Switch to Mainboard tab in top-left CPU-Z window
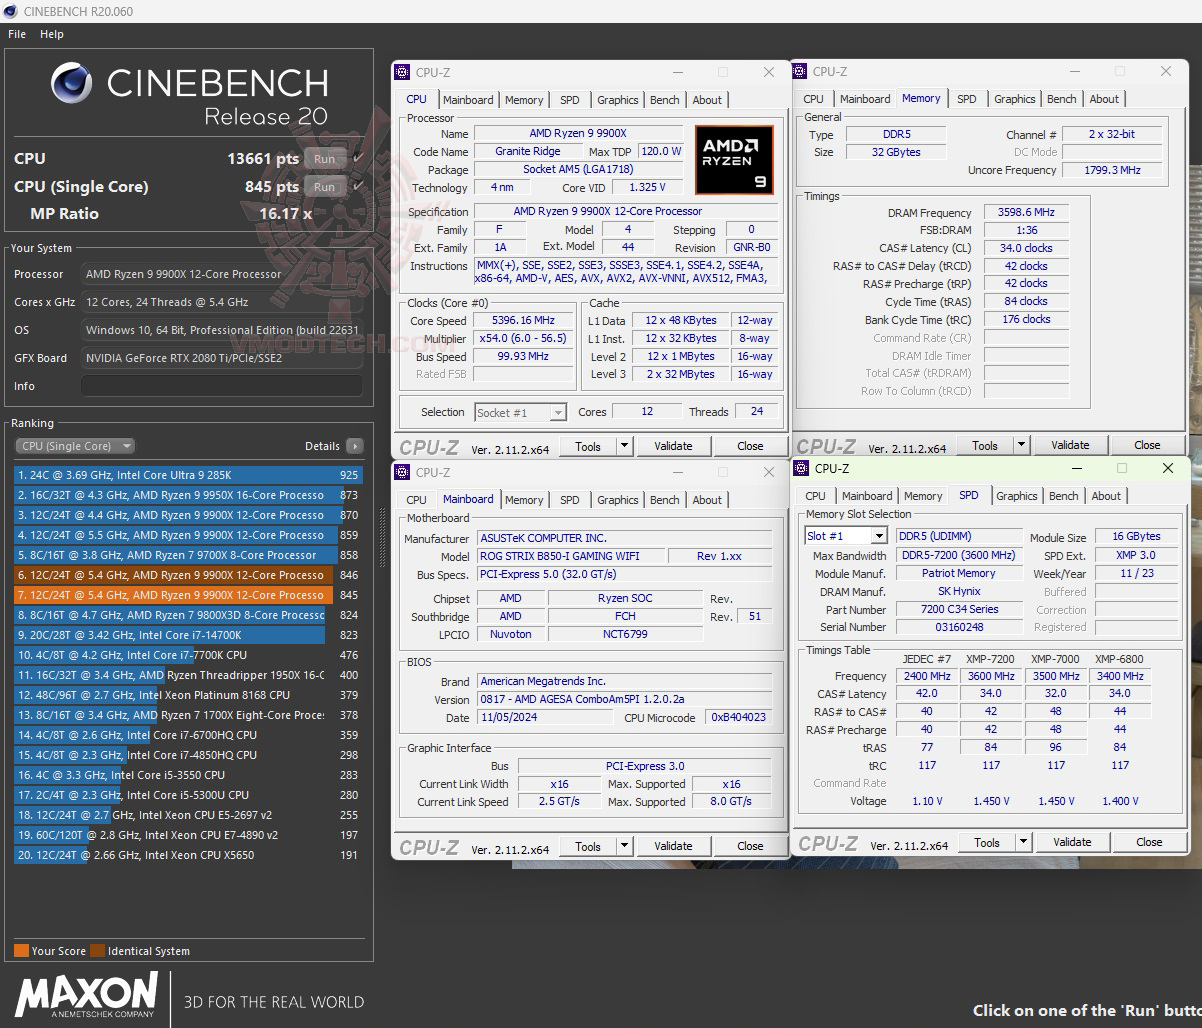Screen dimensions: 1202x1028 pyautogui.click(x=468, y=100)
